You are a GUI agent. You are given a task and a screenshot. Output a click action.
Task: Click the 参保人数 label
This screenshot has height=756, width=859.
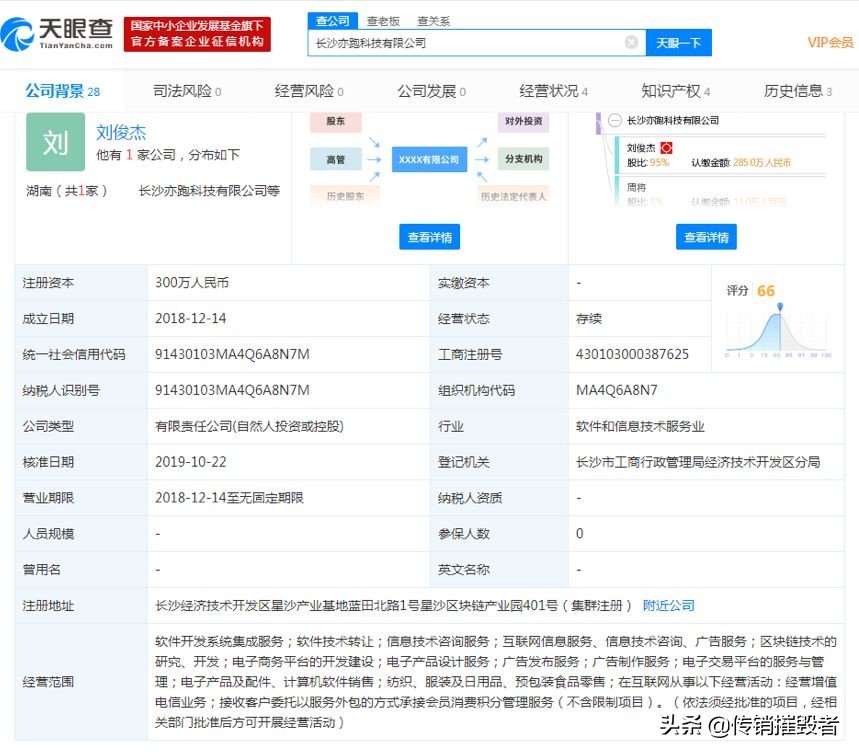click(x=463, y=534)
